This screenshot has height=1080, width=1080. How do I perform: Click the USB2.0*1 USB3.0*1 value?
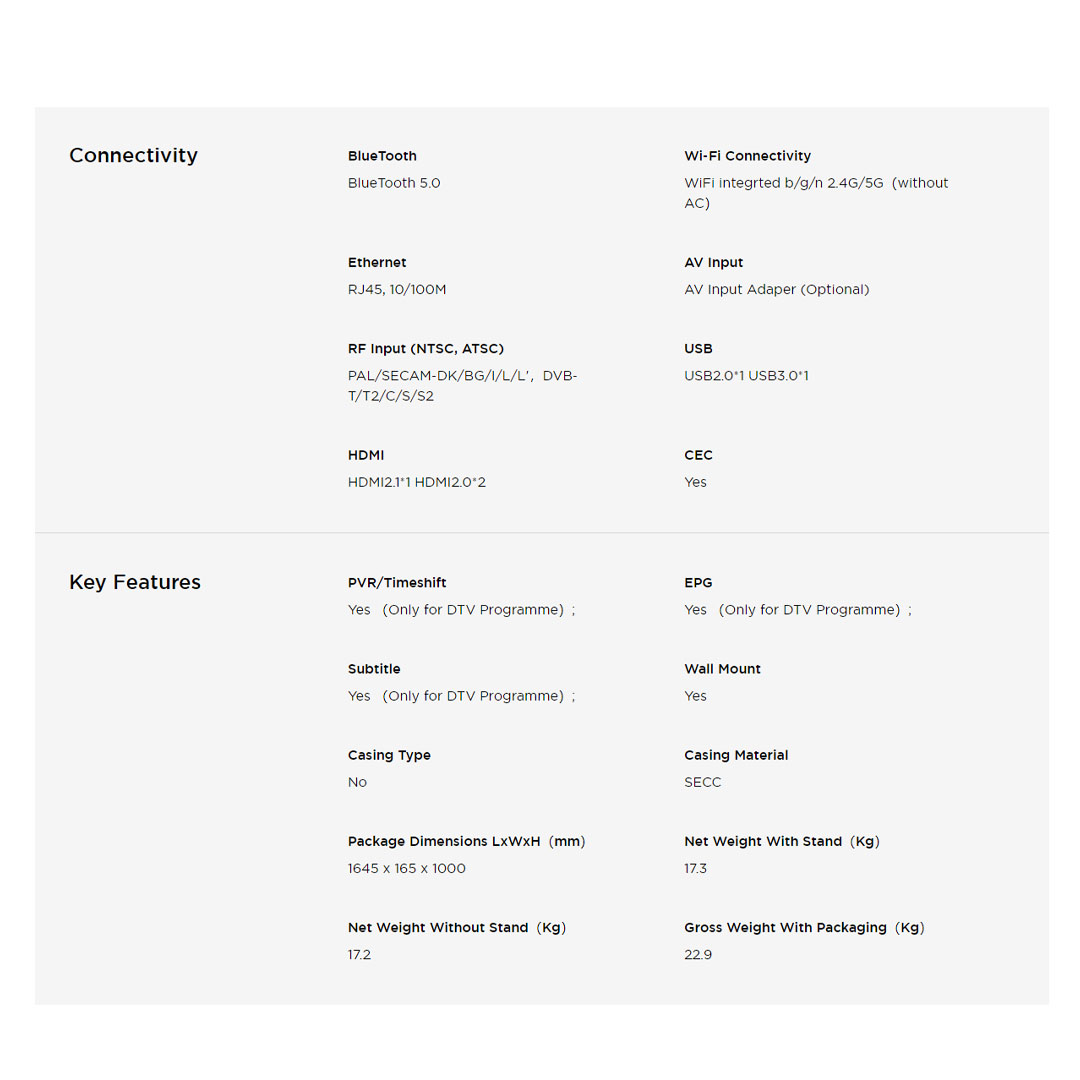pos(746,376)
